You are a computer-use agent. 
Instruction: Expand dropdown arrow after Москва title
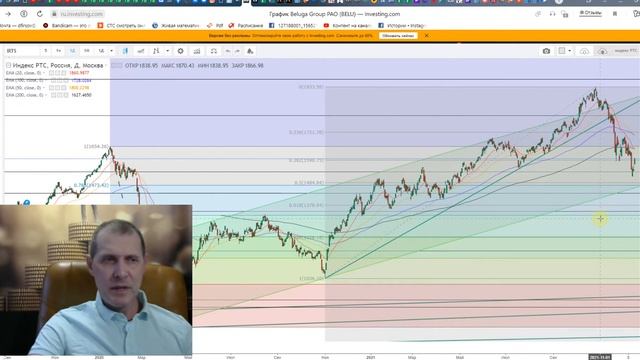(x=106, y=65)
